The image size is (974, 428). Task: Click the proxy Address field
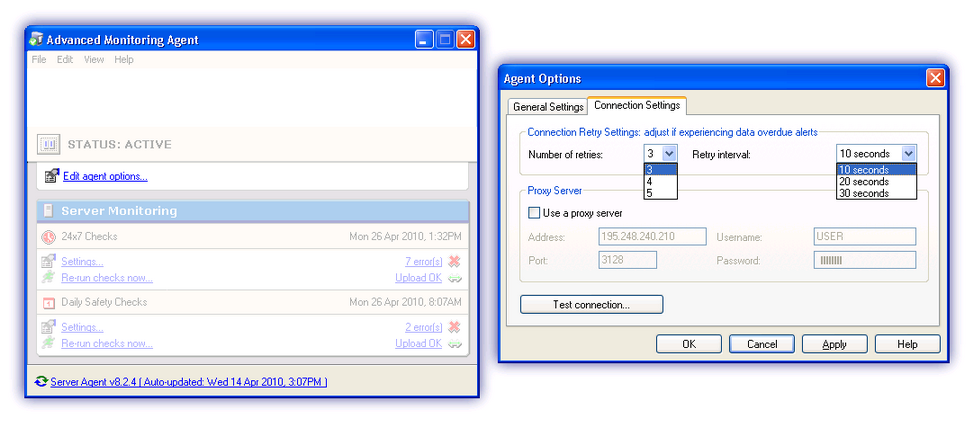652,237
